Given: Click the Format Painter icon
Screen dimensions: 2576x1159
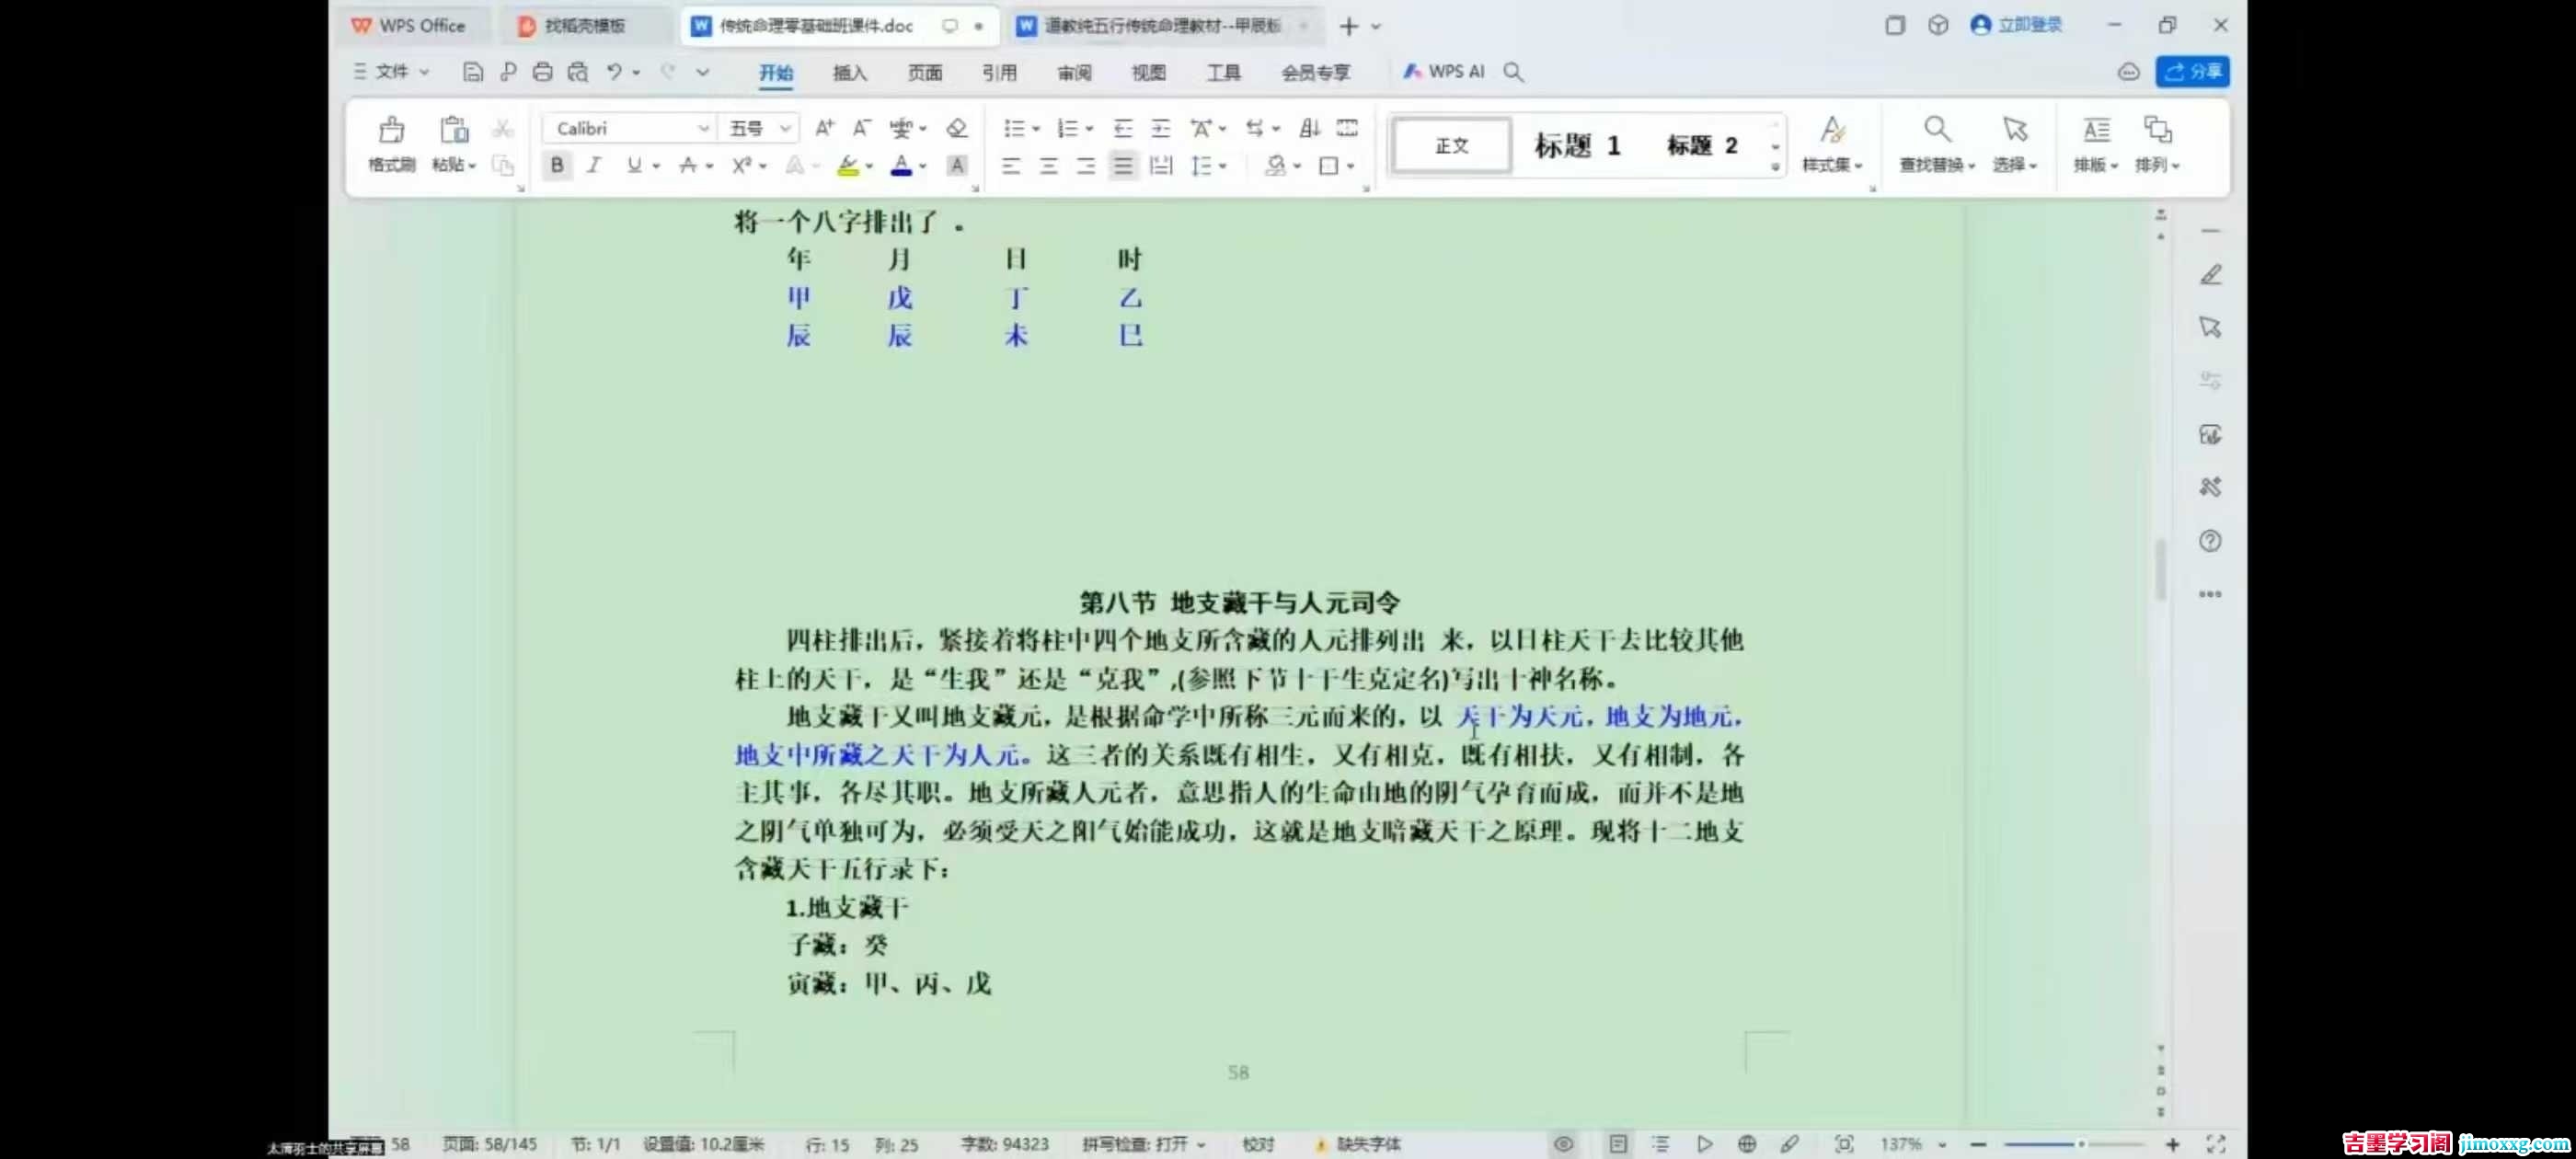Looking at the screenshot, I should point(391,131).
